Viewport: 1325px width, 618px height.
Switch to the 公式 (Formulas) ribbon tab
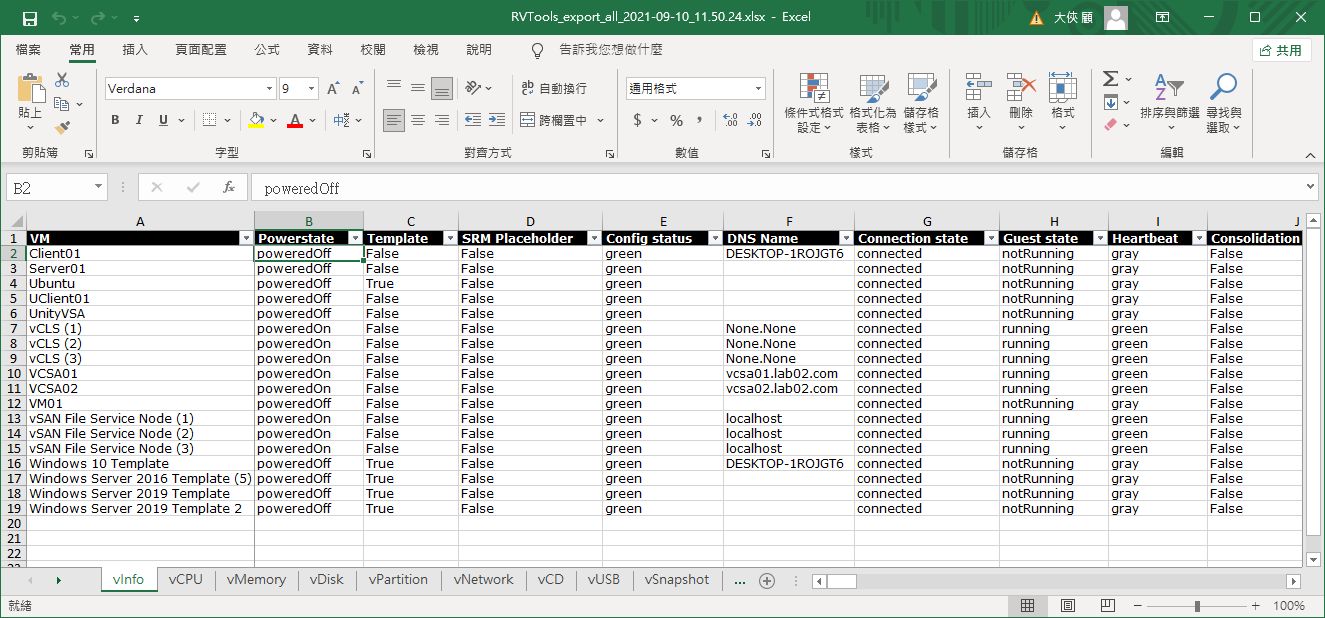267,49
